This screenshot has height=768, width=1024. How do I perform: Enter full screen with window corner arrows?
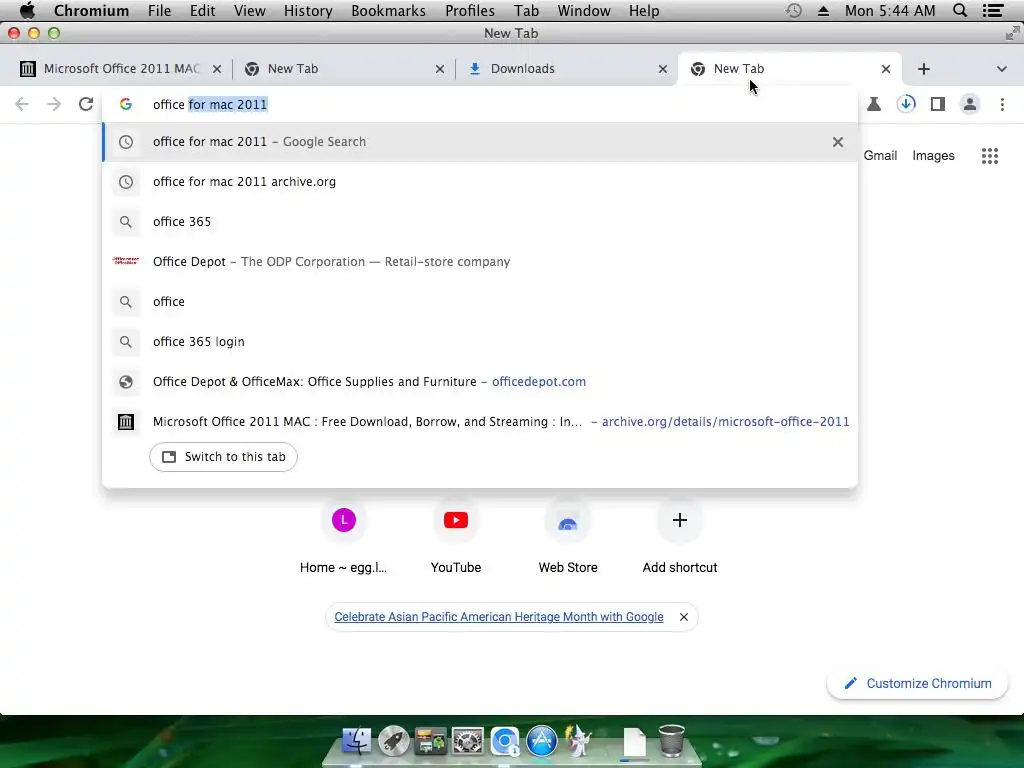[1013, 33]
